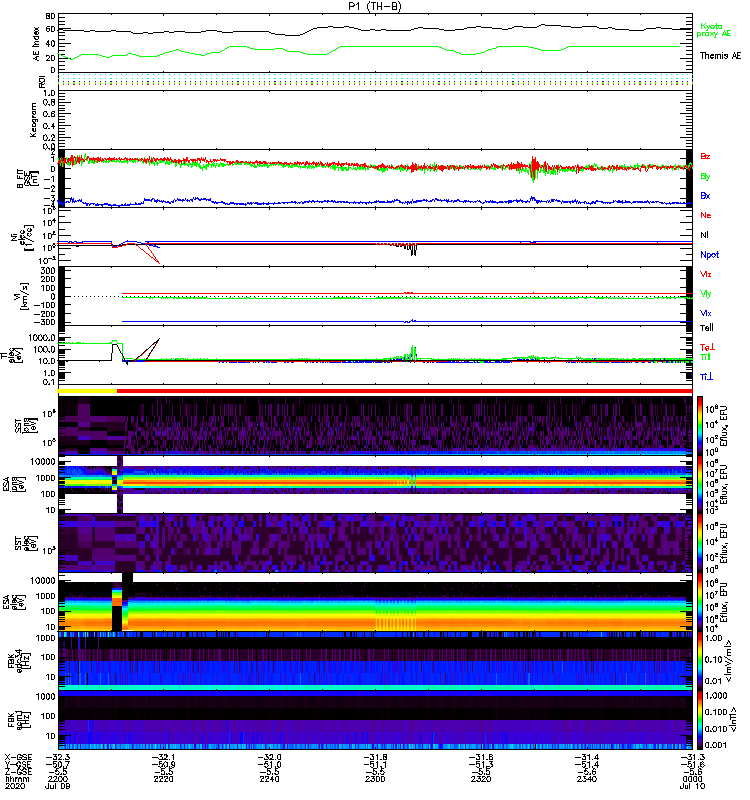Click the -32.0 X-GSE value
The height and width of the screenshot is (800, 750).
pyautogui.click(x=269, y=758)
